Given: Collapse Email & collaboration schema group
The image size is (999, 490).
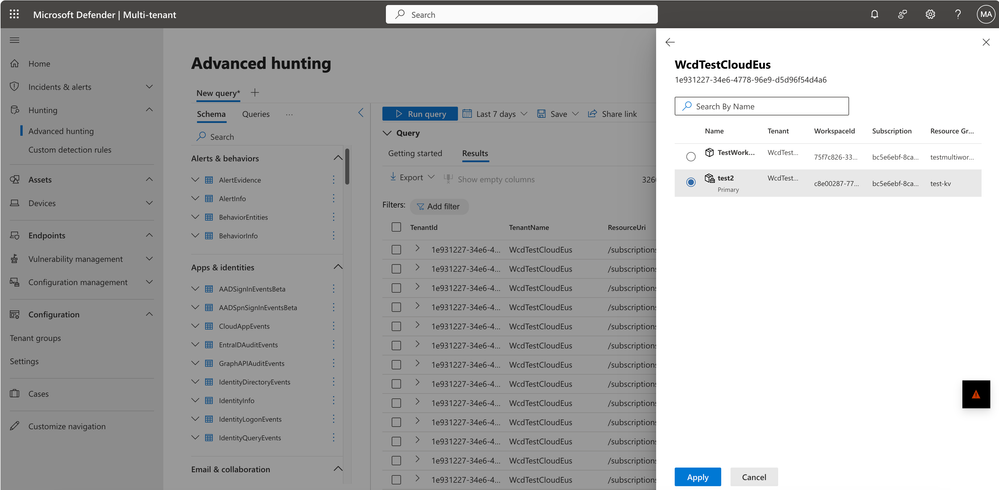Looking at the screenshot, I should click(x=338, y=470).
